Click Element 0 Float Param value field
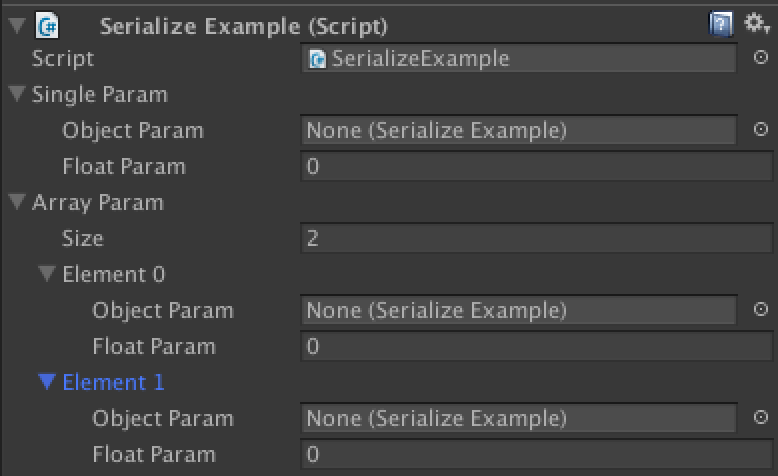This screenshot has width=778, height=476. click(x=536, y=346)
